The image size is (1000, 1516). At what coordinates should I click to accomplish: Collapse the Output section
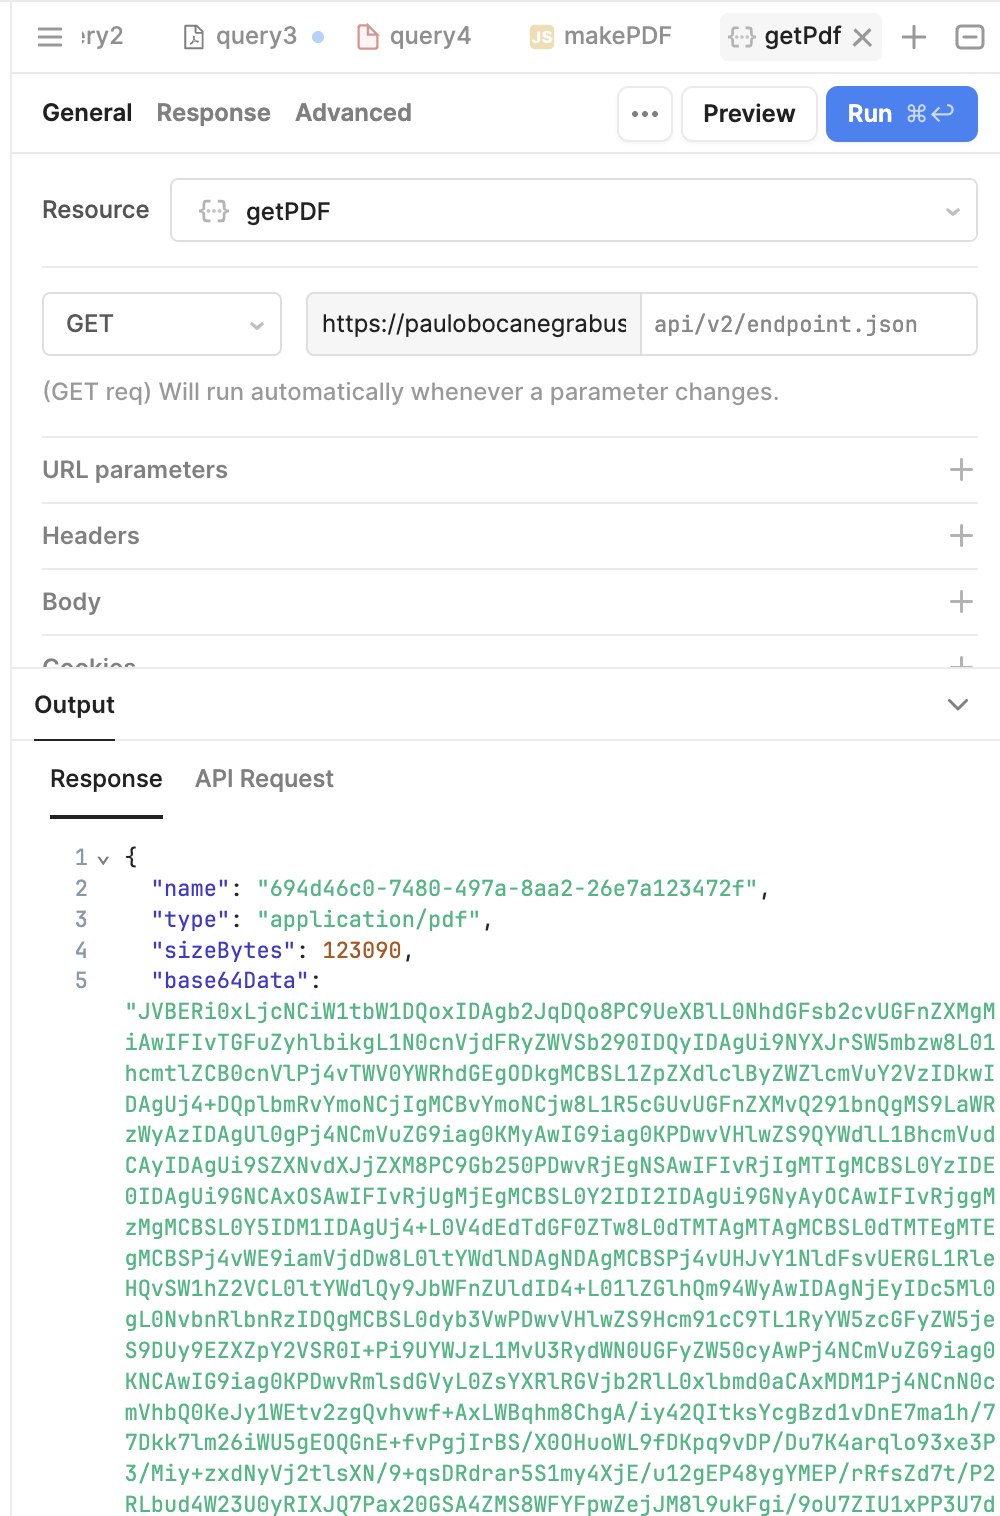(957, 705)
